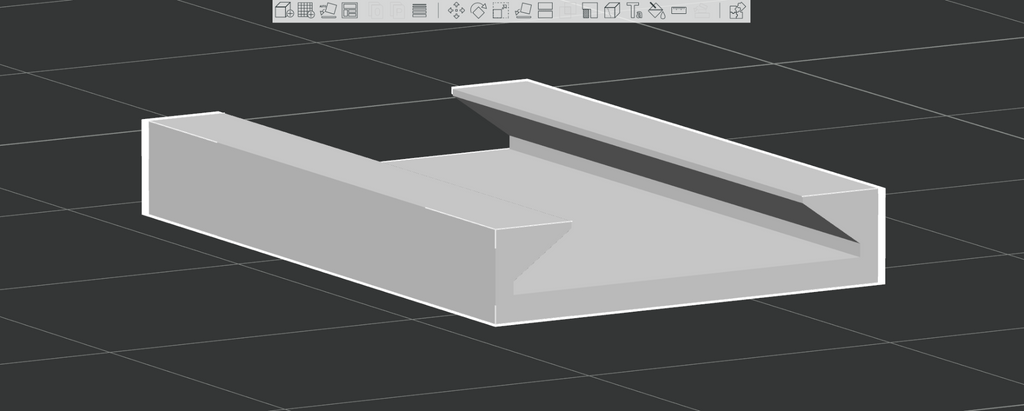Select the hollow box mesh tool

pos(612,10)
